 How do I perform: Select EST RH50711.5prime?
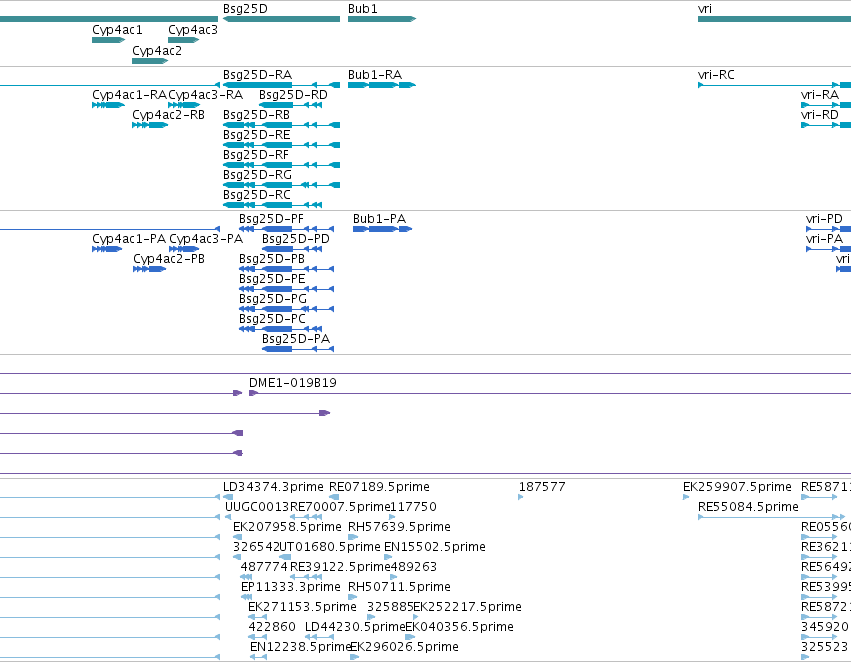point(352,597)
